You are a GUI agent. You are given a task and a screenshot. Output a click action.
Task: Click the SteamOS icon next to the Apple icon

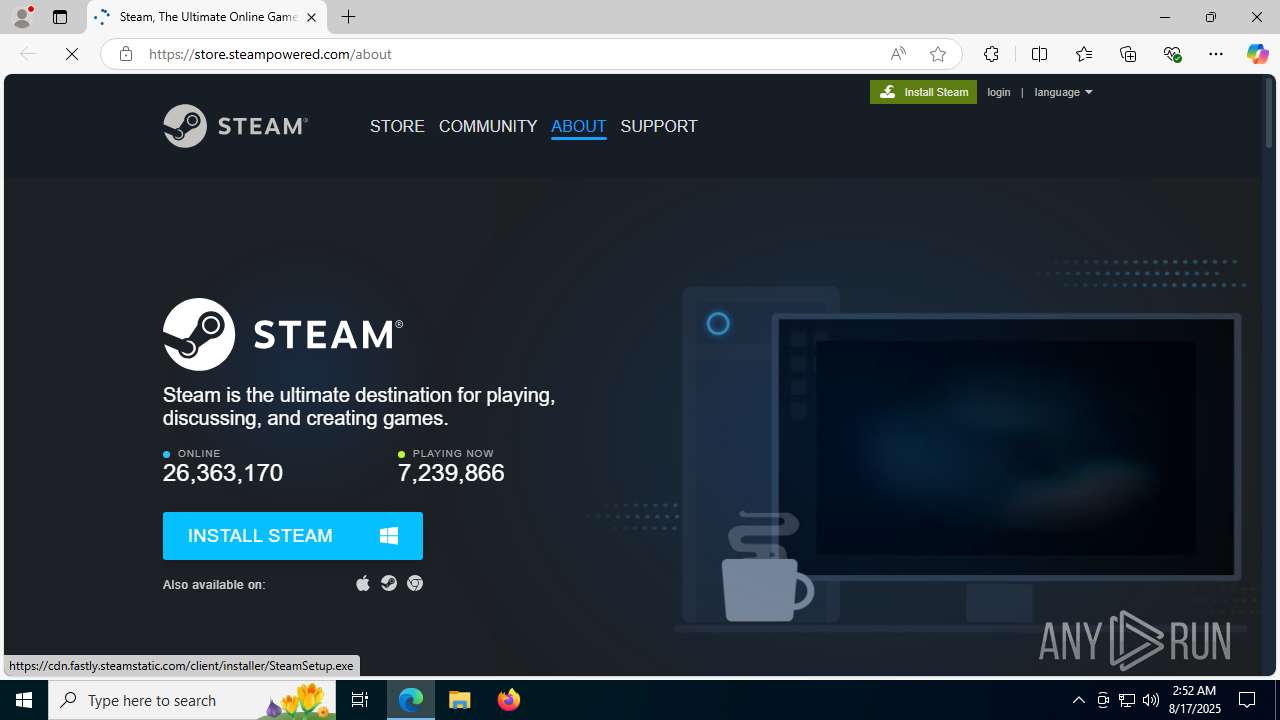(x=389, y=583)
